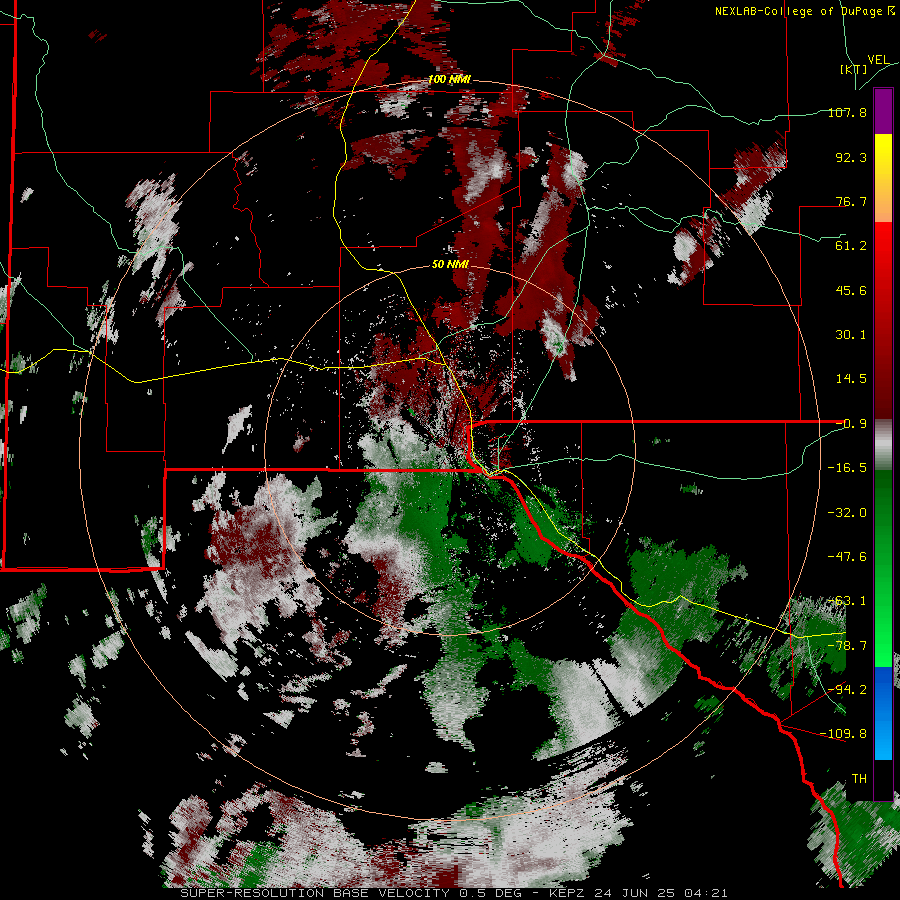
Task: Click the 100 NMI range ring label
Action: coord(449,79)
